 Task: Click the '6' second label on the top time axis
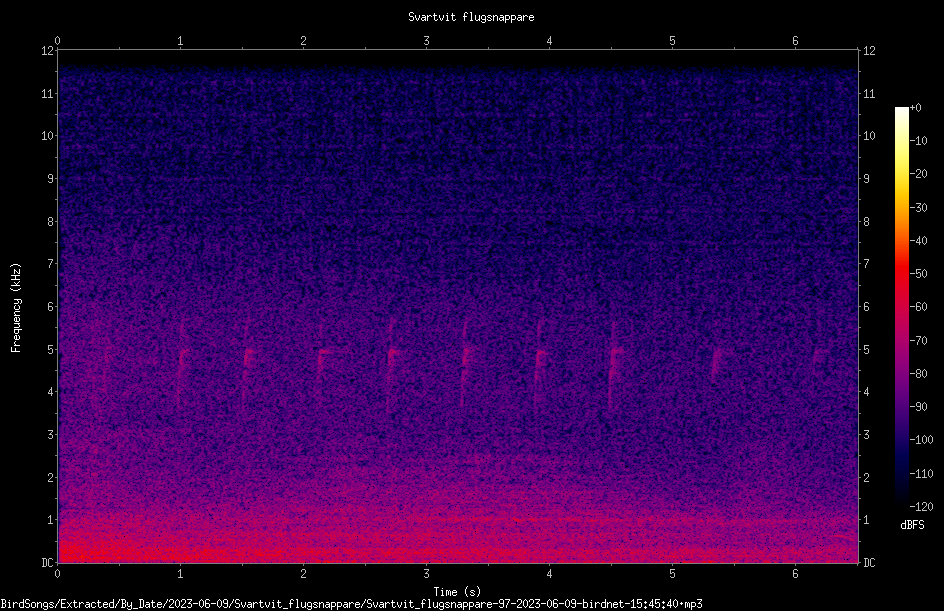795,41
